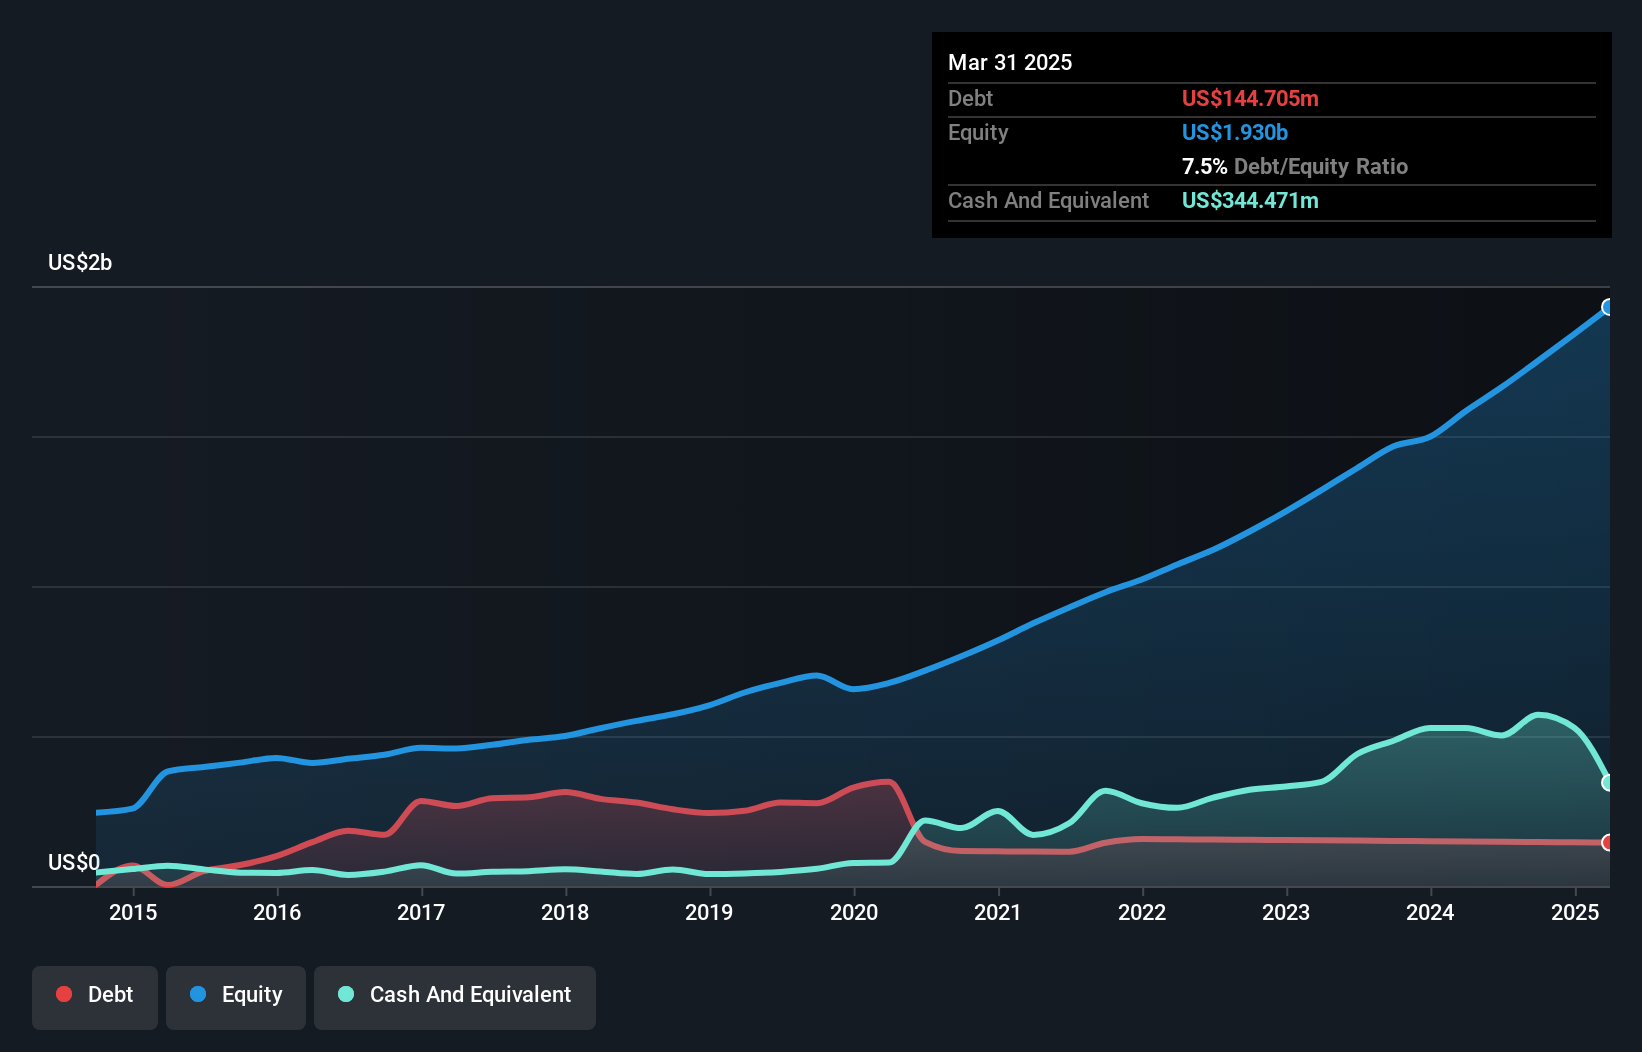
Task: Select the Cash And Equivalent endpoint marker
Action: tap(1608, 783)
